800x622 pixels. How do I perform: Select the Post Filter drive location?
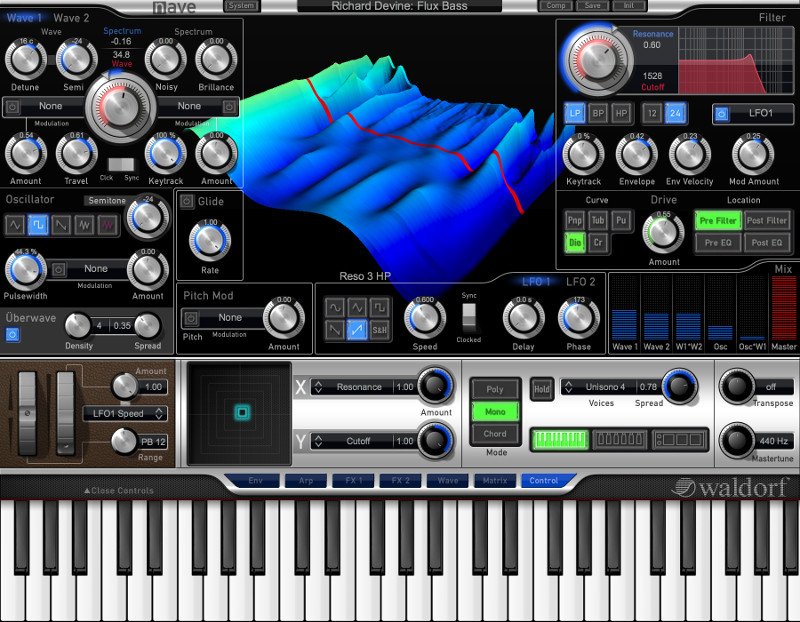767,220
